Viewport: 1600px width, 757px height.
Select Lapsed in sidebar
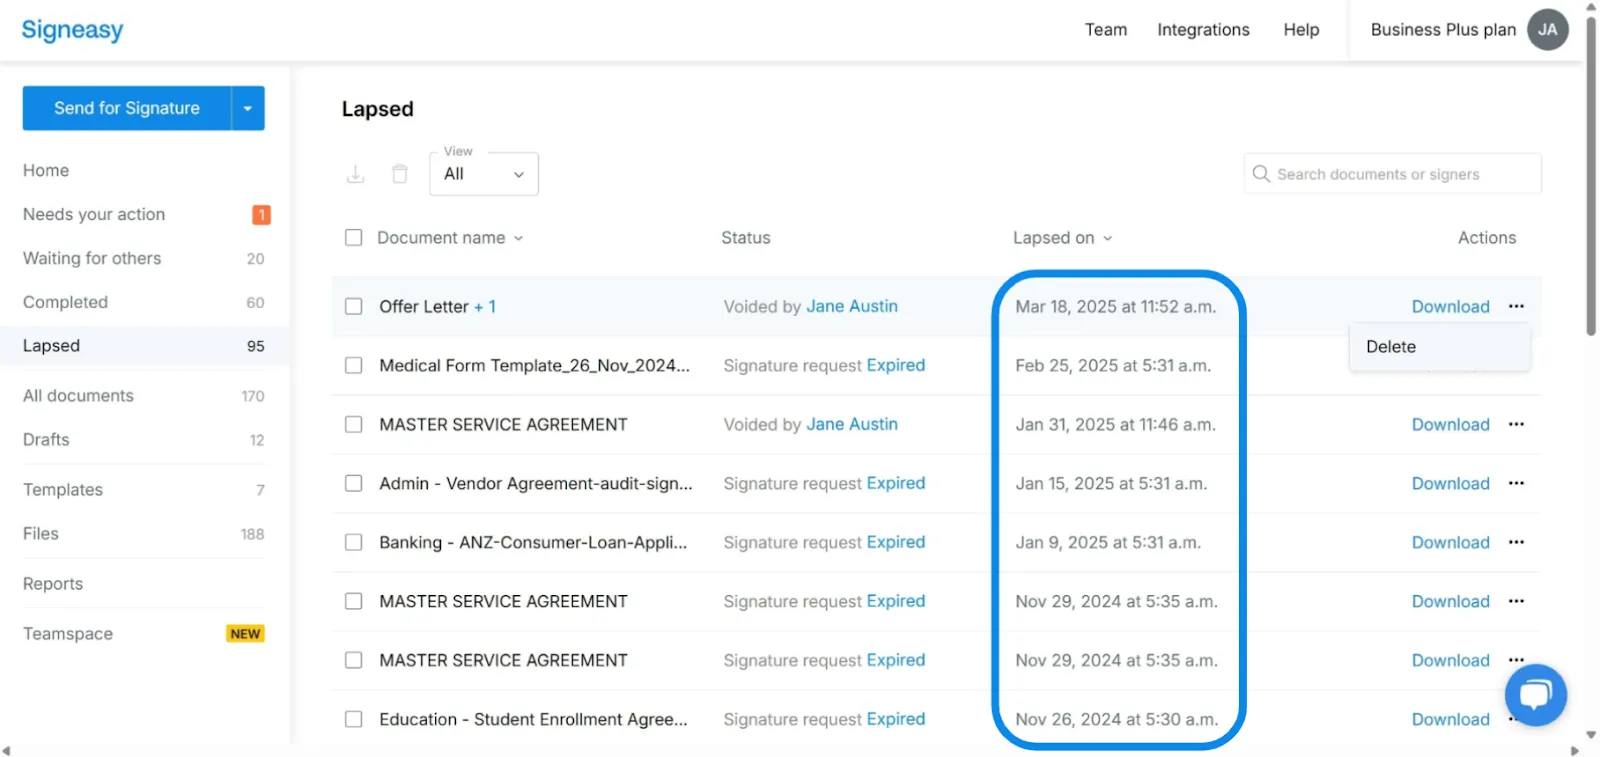[145, 346]
